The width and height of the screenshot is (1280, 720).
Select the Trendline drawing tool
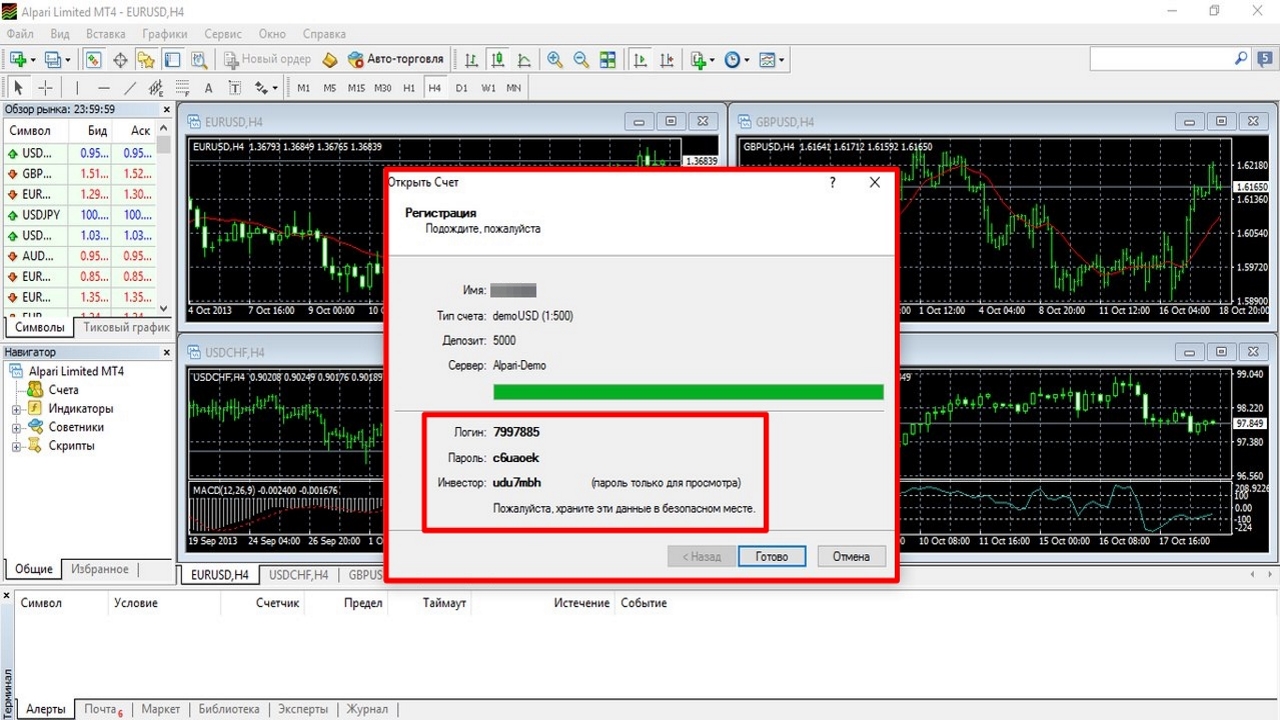[x=129, y=88]
